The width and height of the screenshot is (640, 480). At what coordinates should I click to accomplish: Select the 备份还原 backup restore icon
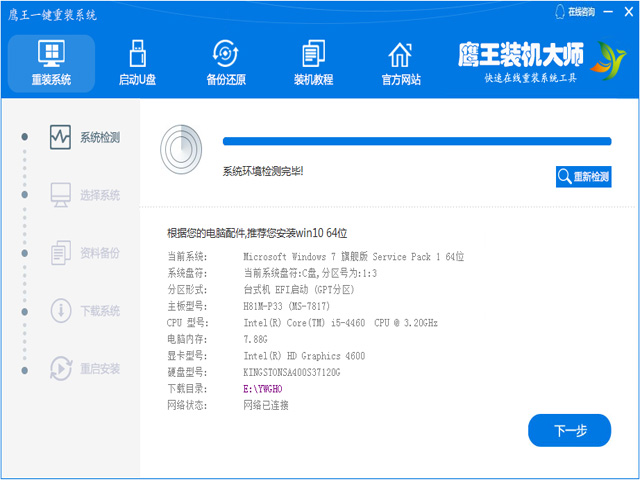pos(225,54)
